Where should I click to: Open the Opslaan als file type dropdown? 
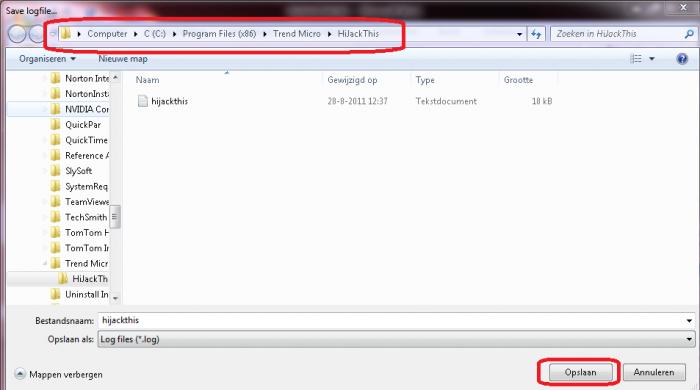(x=396, y=340)
